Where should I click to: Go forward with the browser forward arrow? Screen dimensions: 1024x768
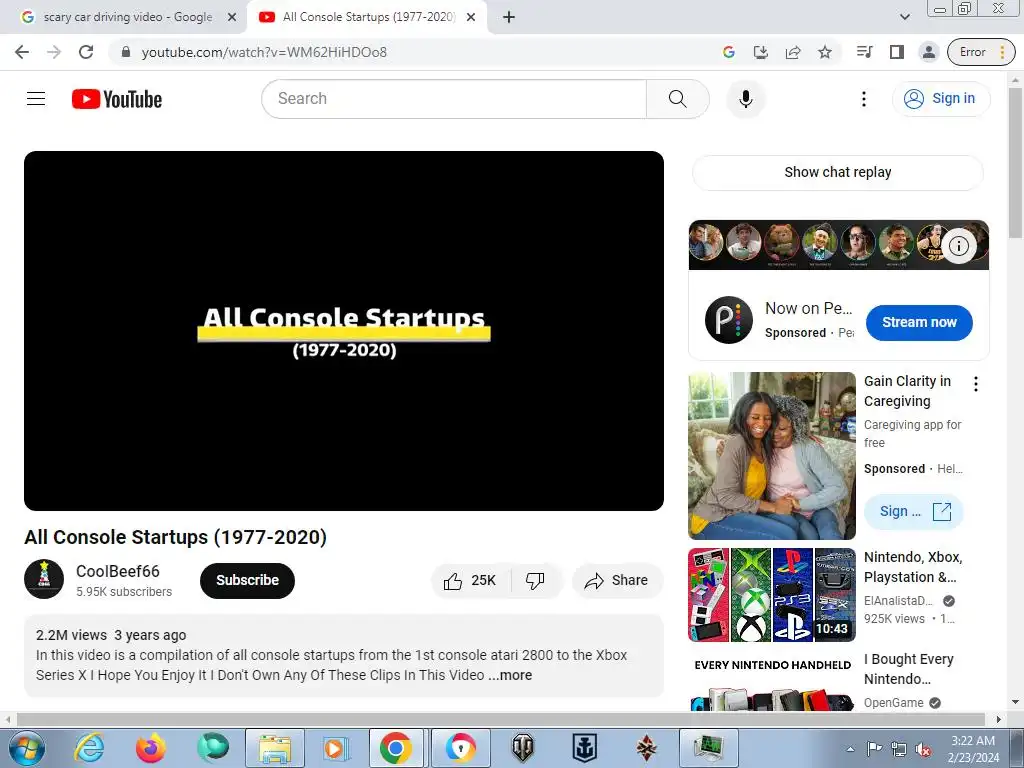click(54, 52)
